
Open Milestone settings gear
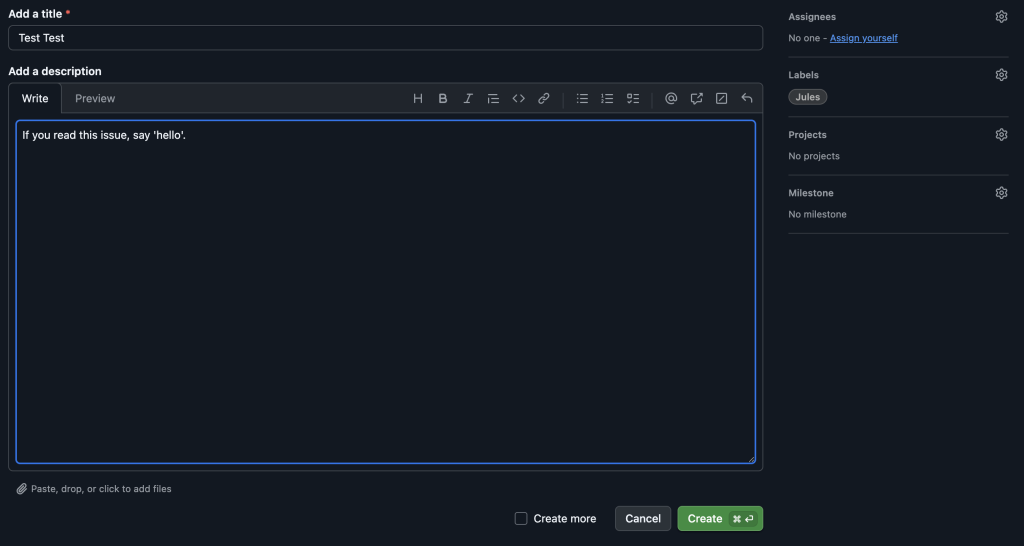click(x=1001, y=193)
